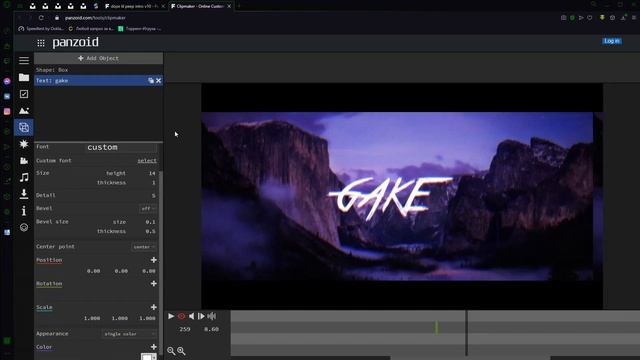Screen dimensions: 640x360
Task: Add keyframe for Scale
Action: click(x=153, y=307)
